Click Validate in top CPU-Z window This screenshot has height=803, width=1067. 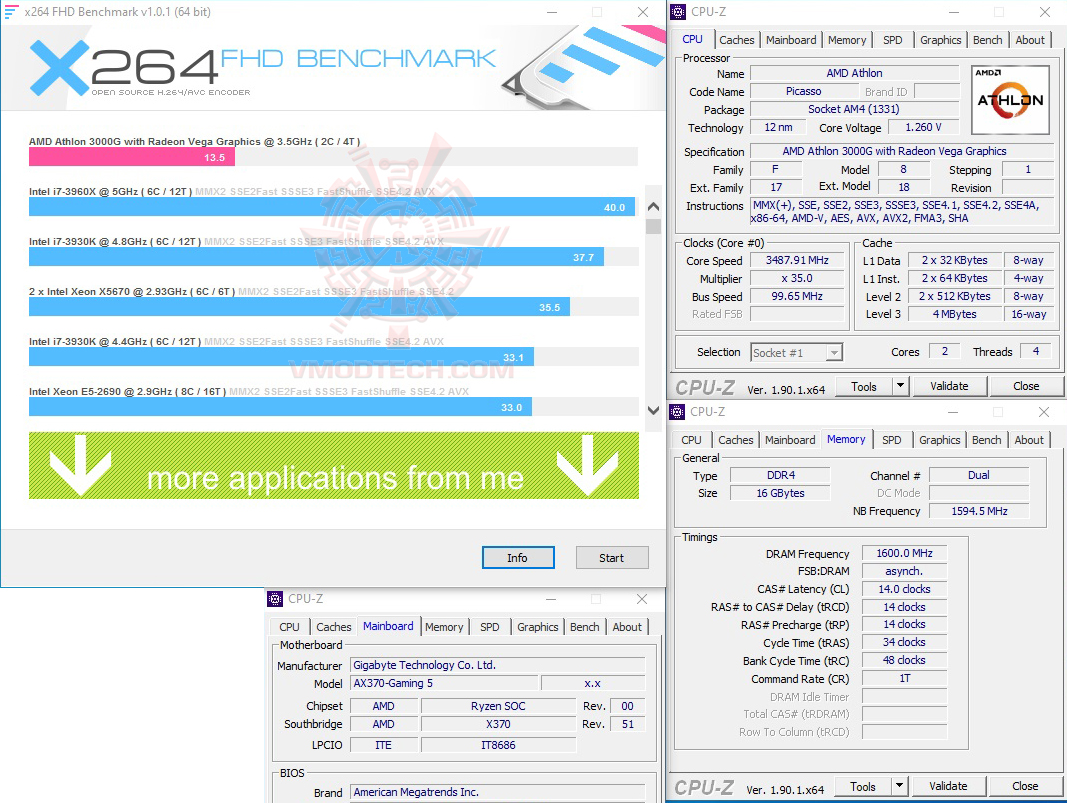pos(949,386)
